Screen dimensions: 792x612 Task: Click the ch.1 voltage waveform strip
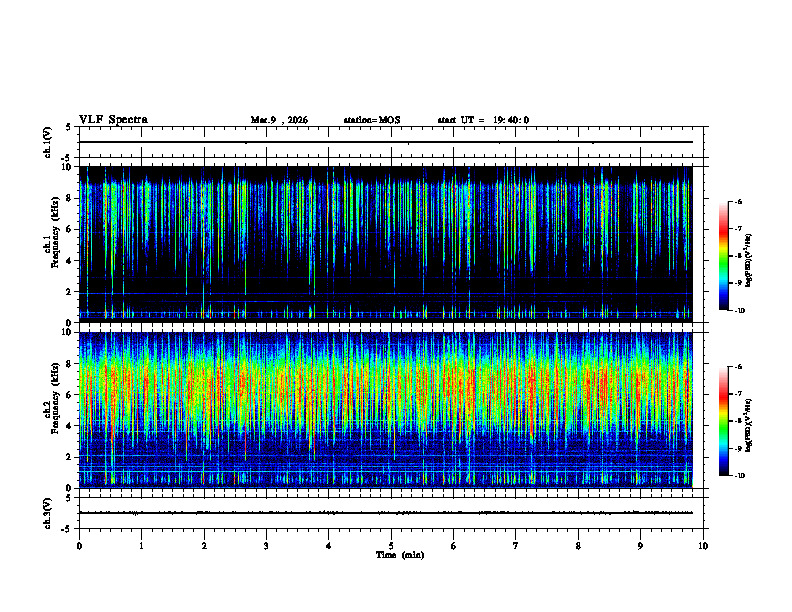pos(391,142)
